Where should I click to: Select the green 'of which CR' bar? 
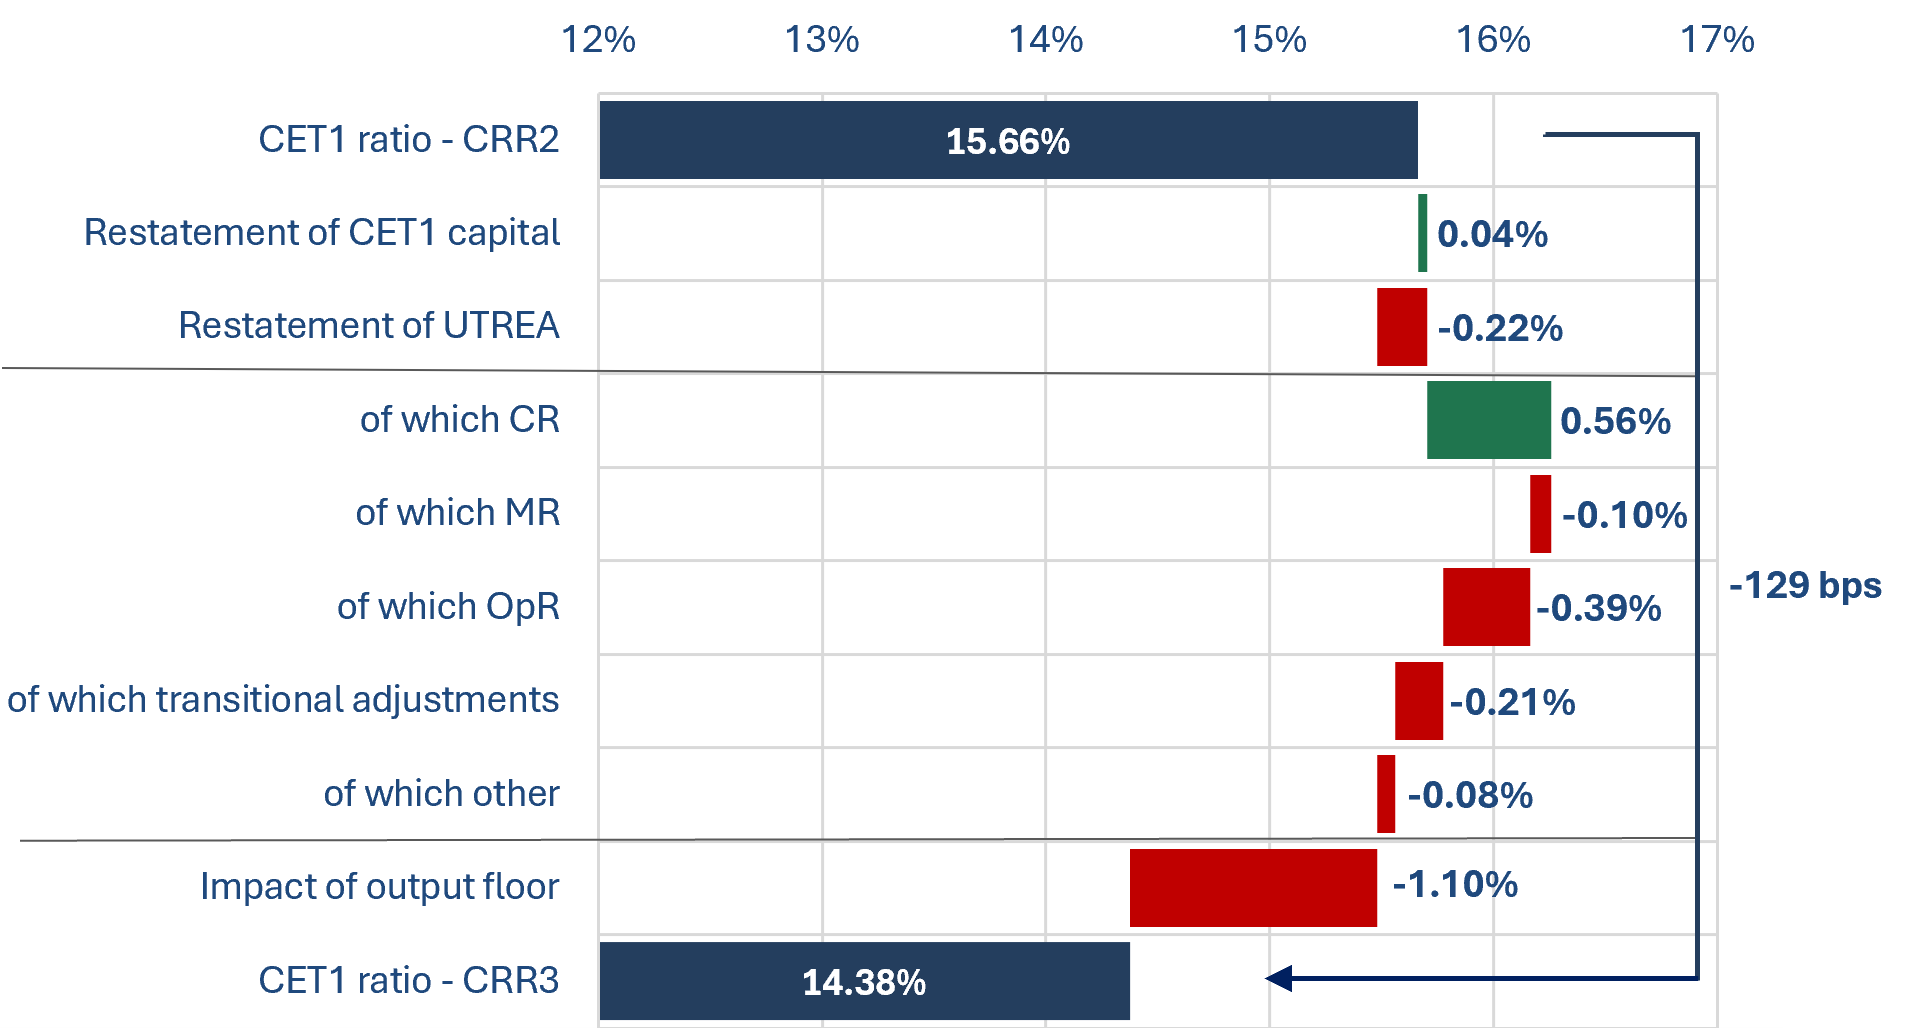coord(1488,420)
